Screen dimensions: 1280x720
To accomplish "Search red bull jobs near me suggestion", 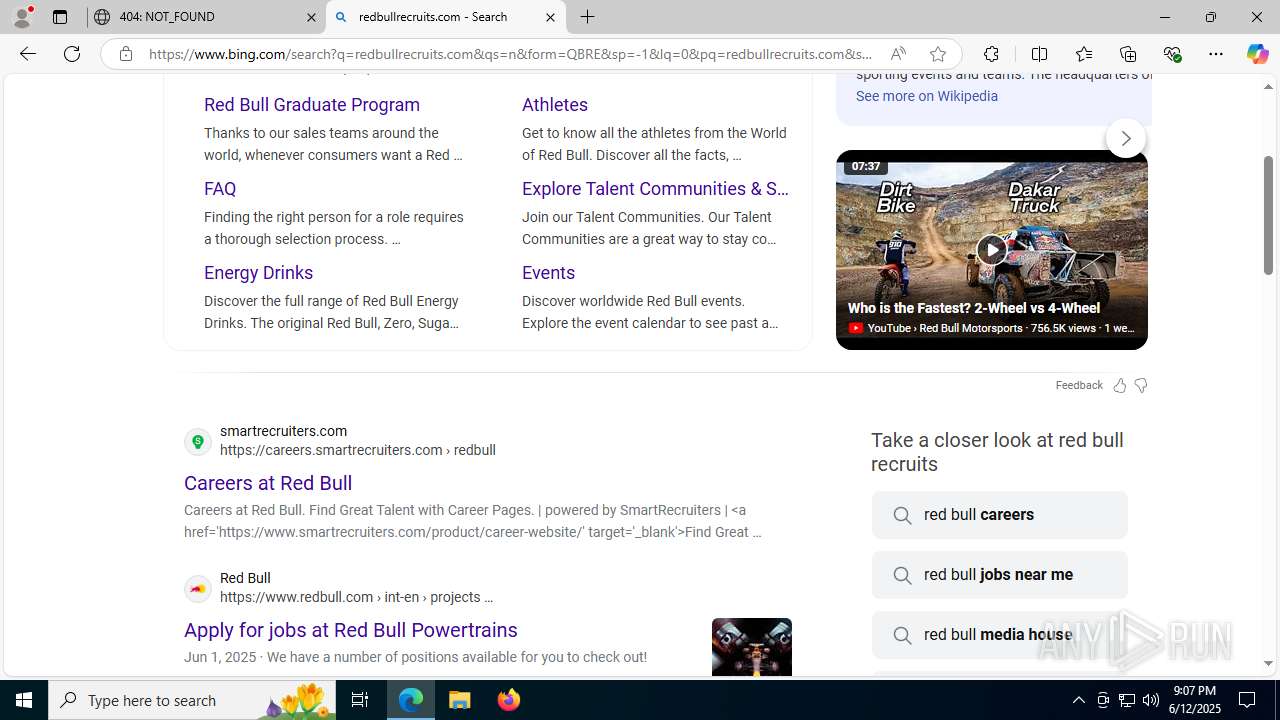I will tap(999, 575).
